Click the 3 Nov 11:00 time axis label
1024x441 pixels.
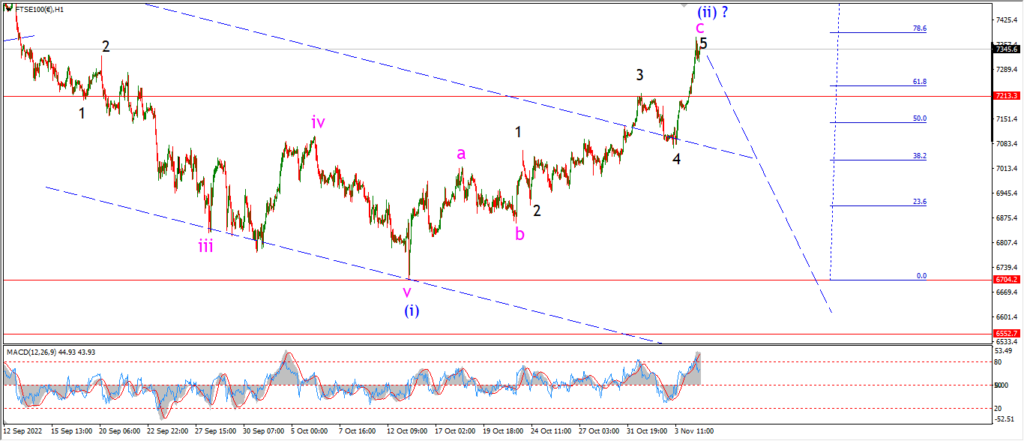(x=694, y=432)
